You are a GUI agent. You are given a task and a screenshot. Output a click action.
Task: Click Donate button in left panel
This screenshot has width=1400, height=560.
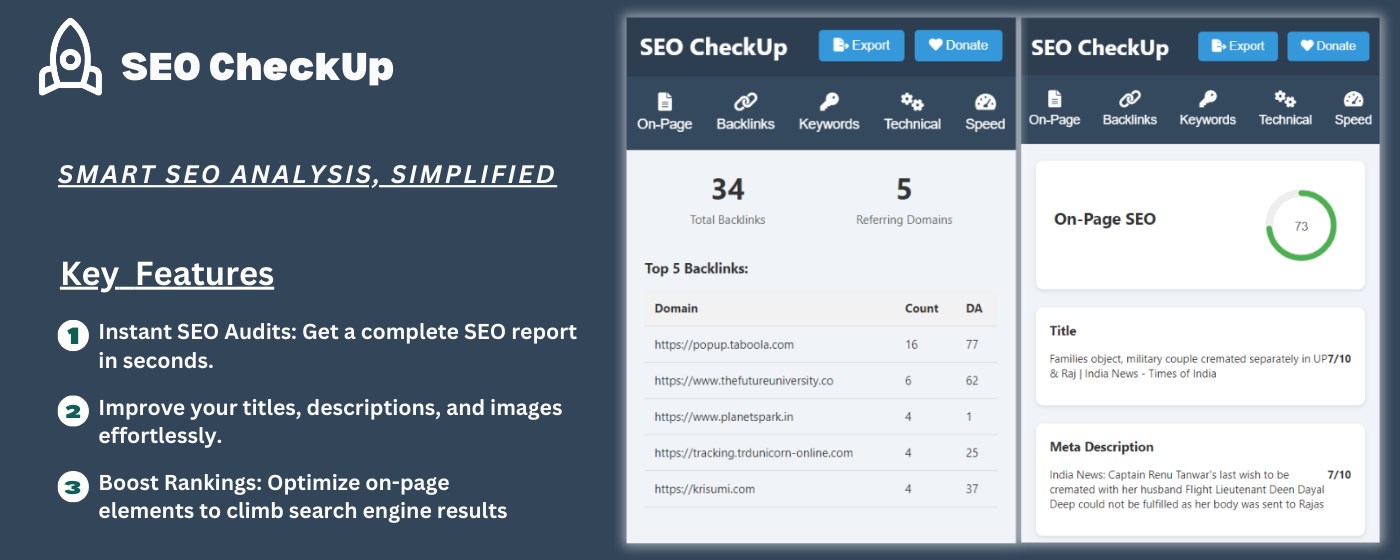click(958, 45)
